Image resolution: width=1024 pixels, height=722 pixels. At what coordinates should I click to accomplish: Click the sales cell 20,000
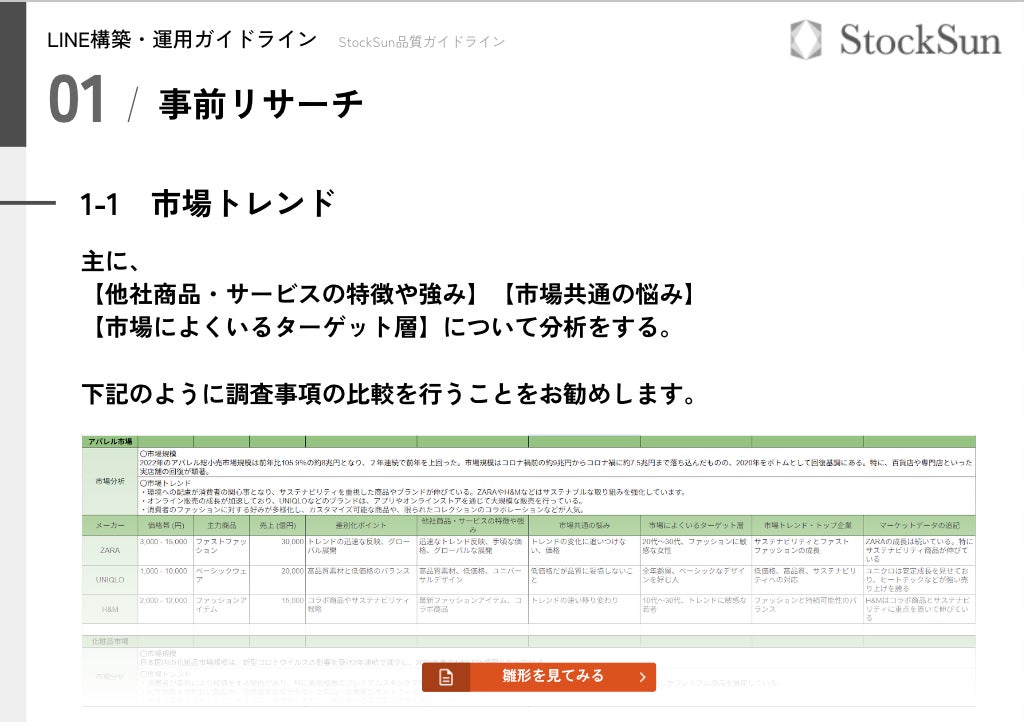(x=278, y=580)
